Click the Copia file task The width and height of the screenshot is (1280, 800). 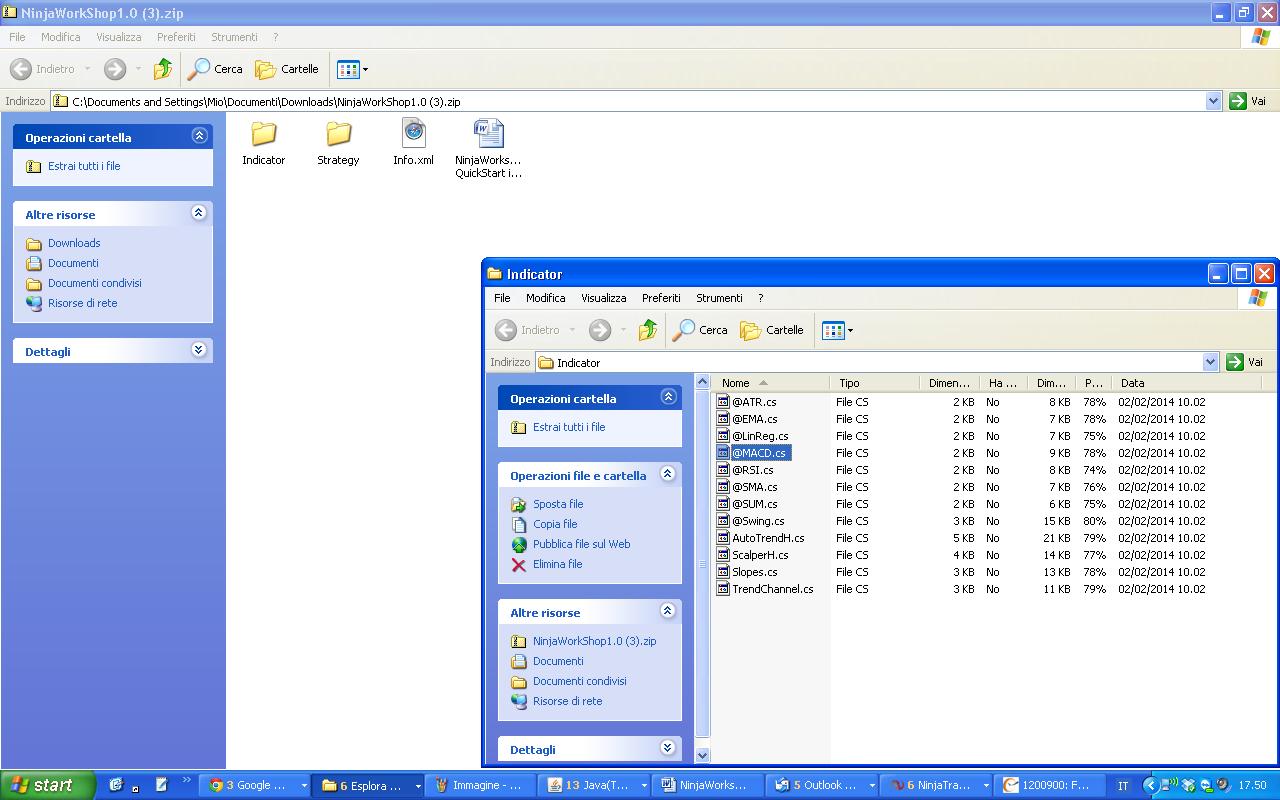555,524
